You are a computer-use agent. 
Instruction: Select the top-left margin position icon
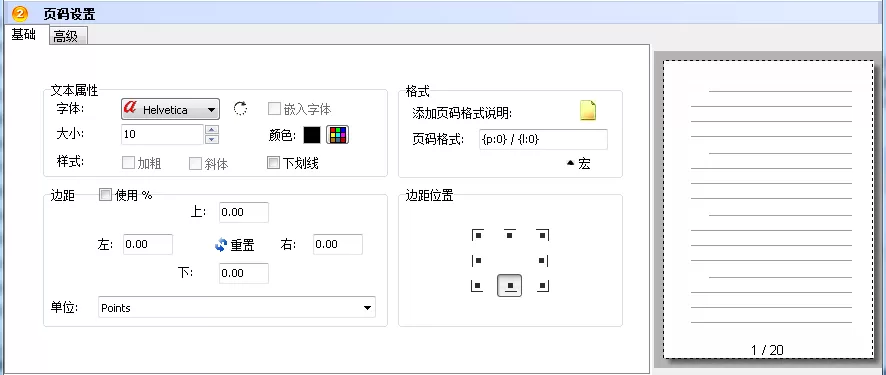[x=477, y=235]
